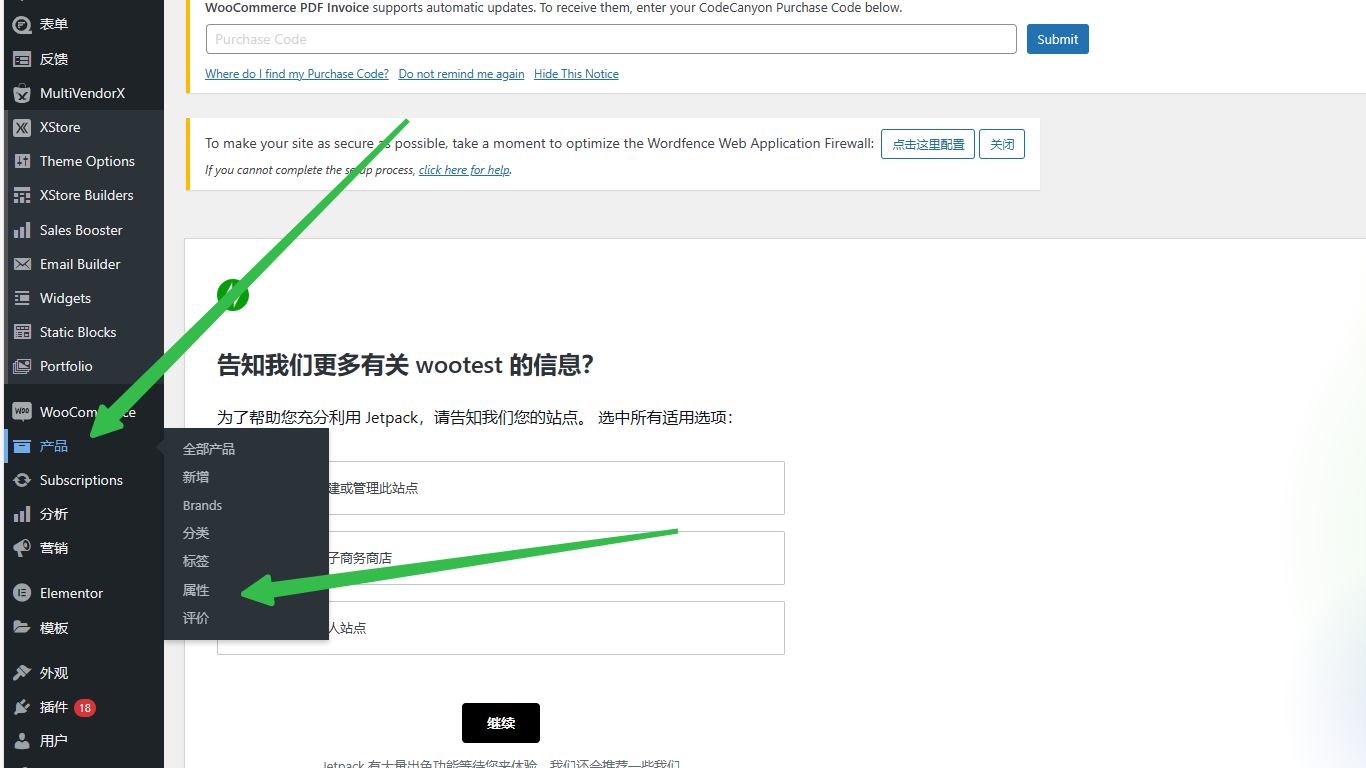Select 属性 from the products submenu
This screenshot has height=768, width=1366.
coord(196,590)
